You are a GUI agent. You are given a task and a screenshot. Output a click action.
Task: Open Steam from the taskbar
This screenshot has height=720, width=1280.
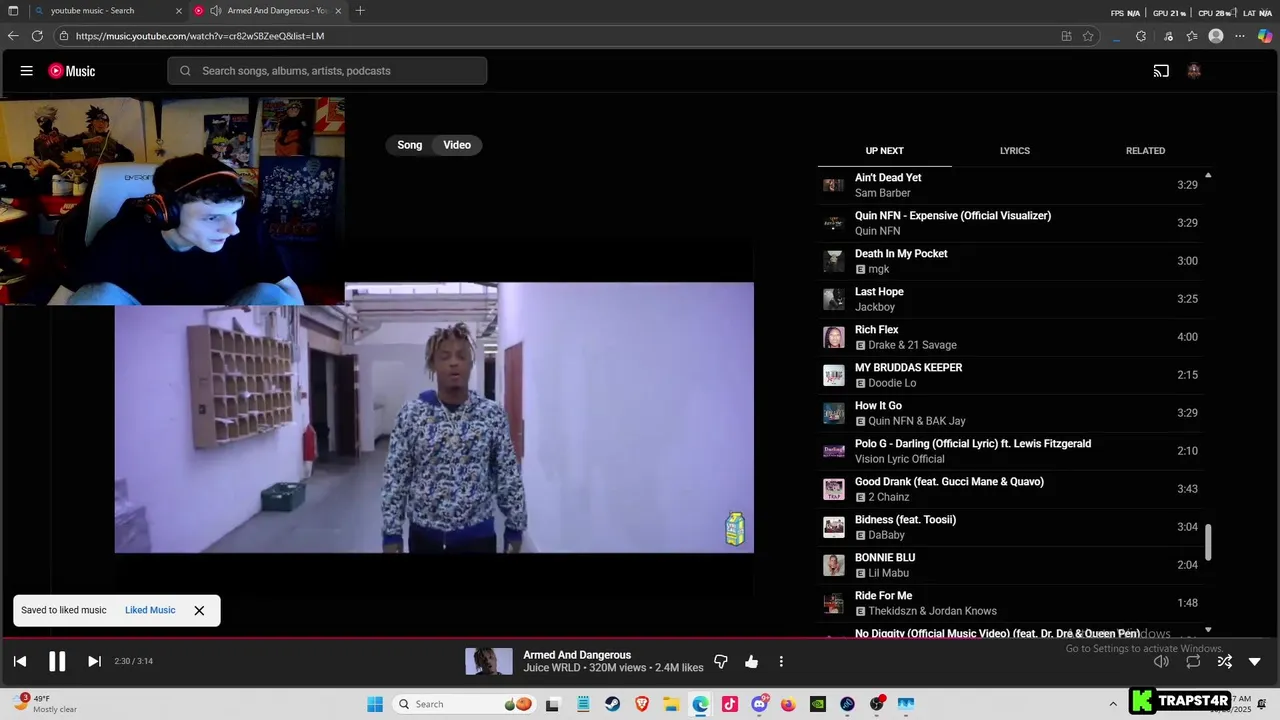[612, 704]
